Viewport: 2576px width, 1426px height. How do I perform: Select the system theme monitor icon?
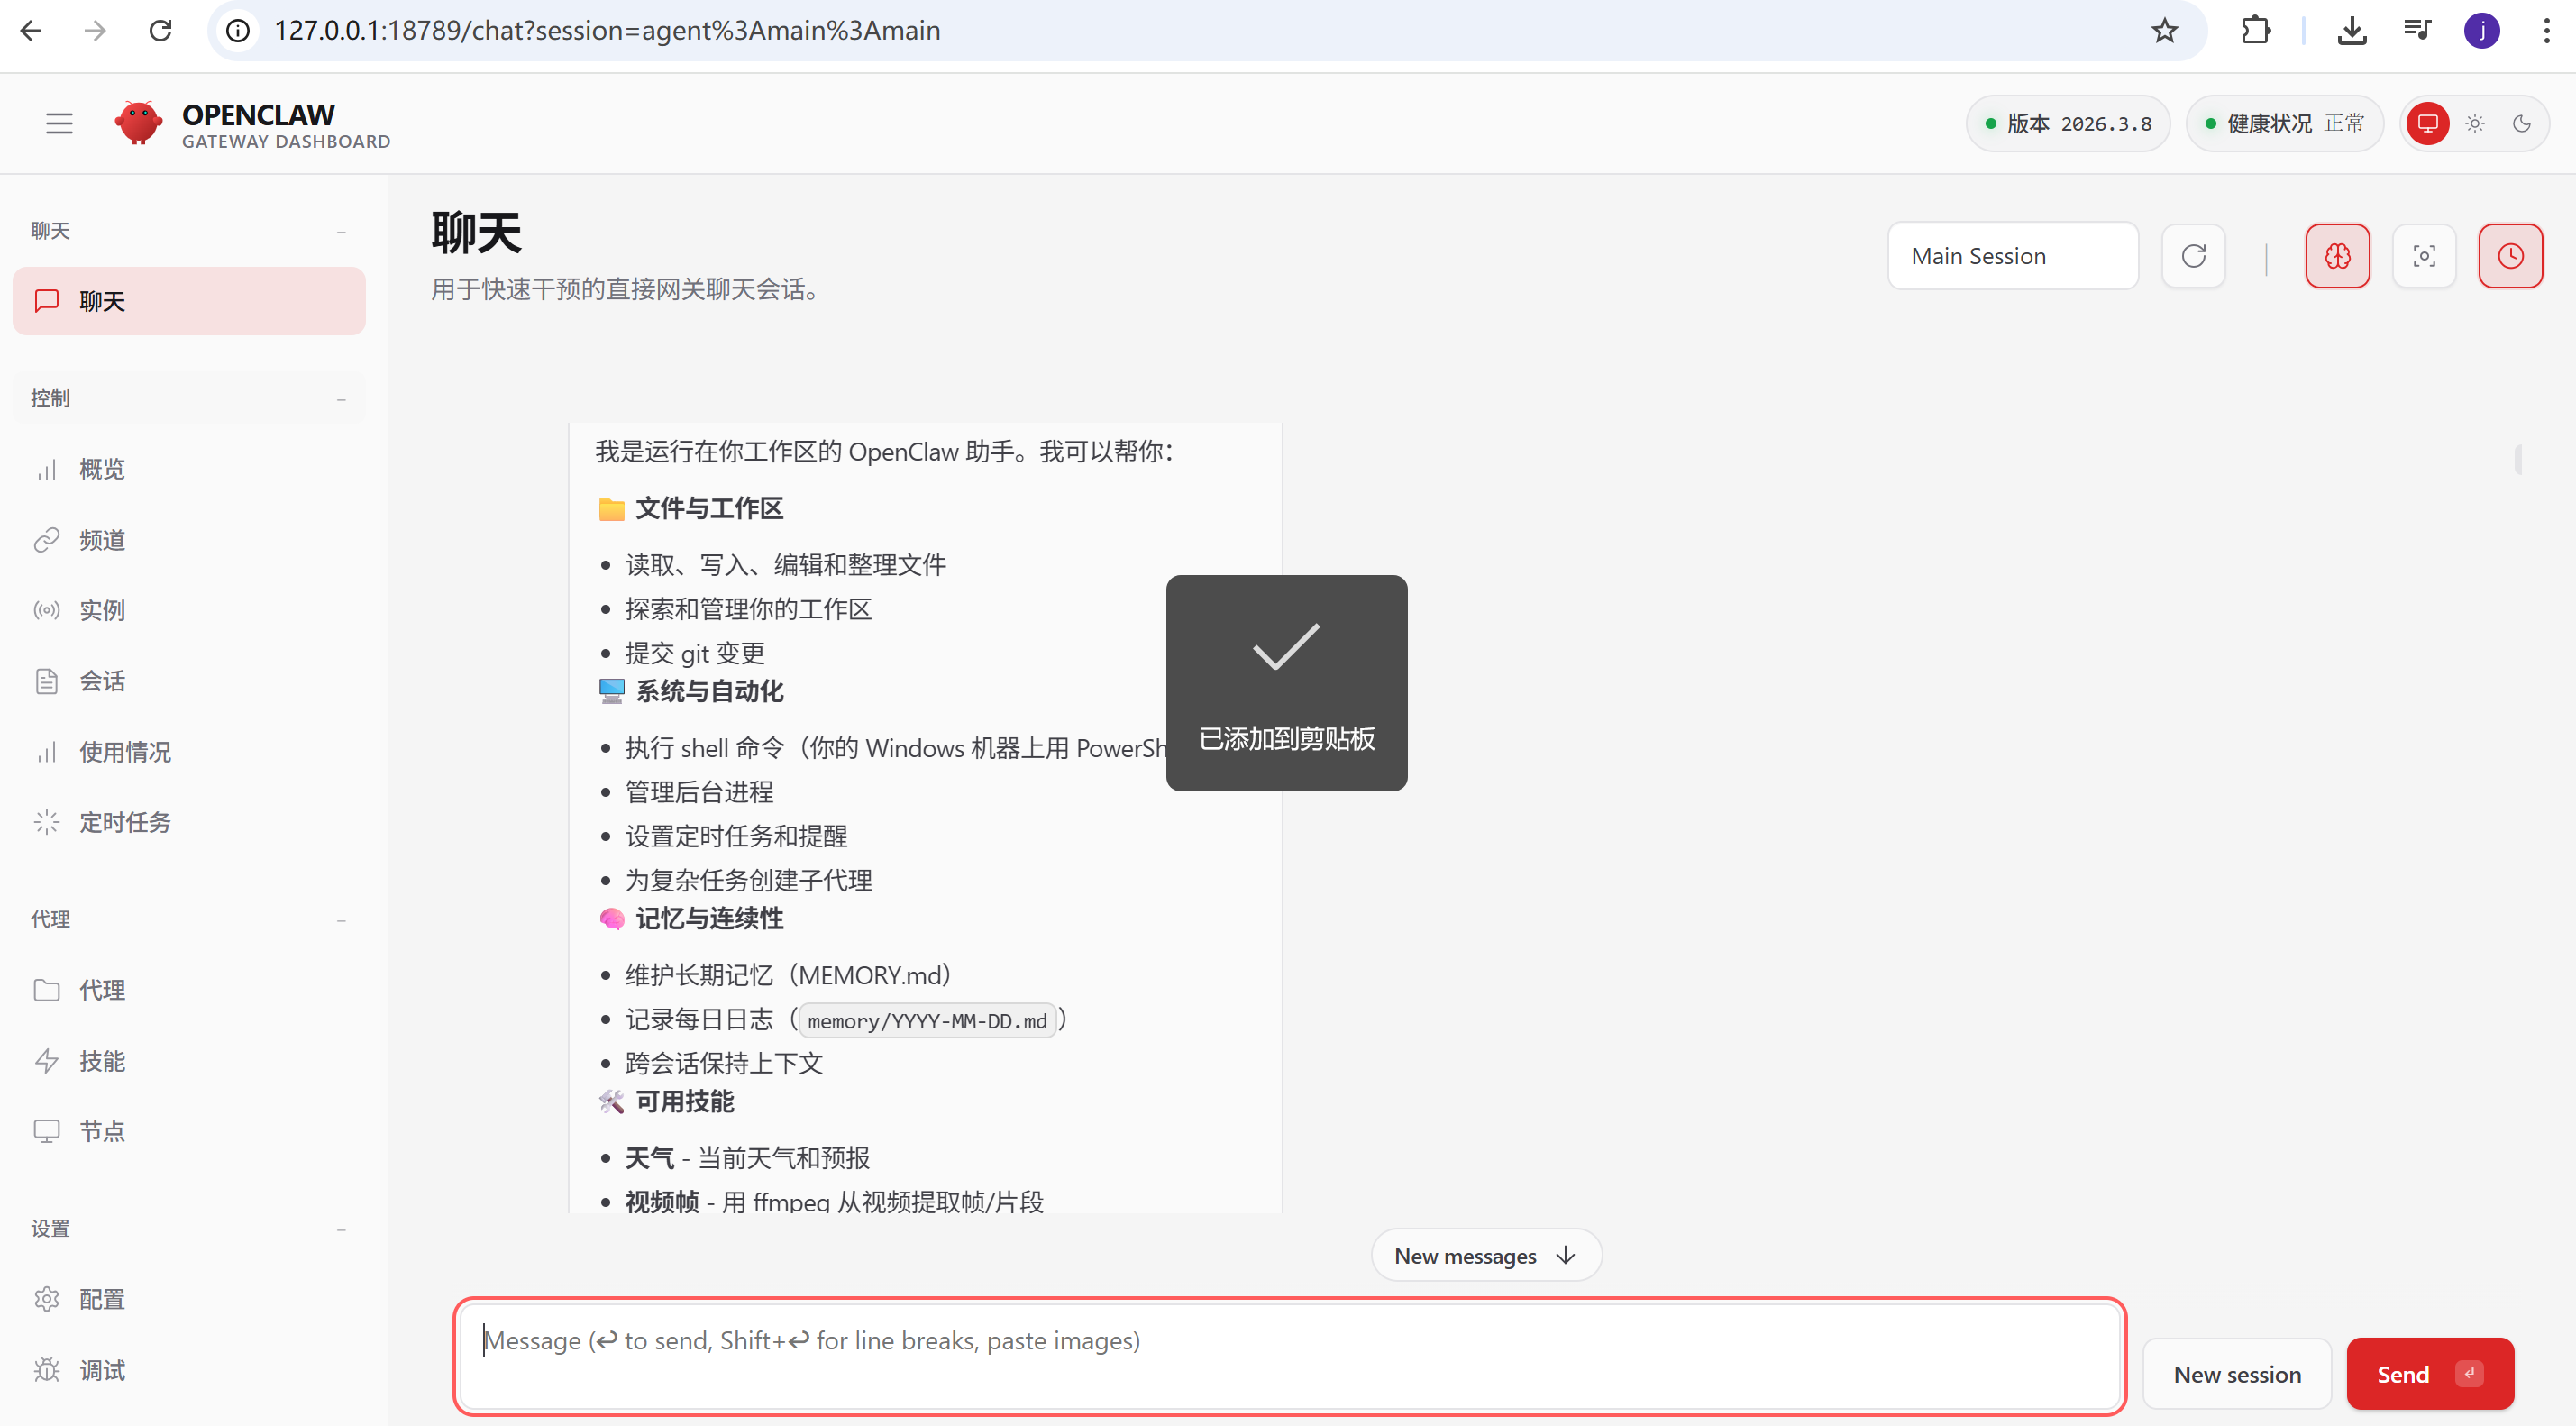(2427, 123)
